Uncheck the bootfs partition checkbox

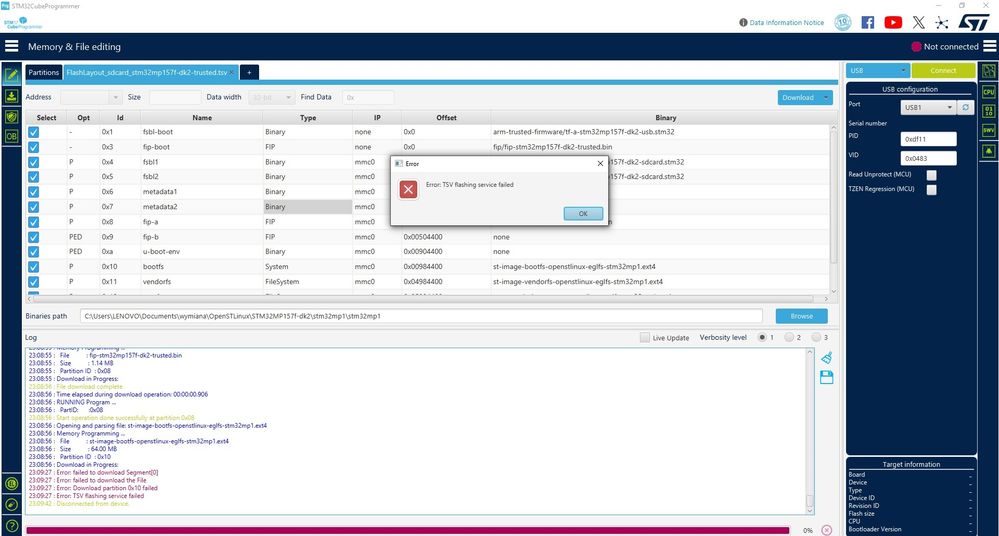(33, 266)
